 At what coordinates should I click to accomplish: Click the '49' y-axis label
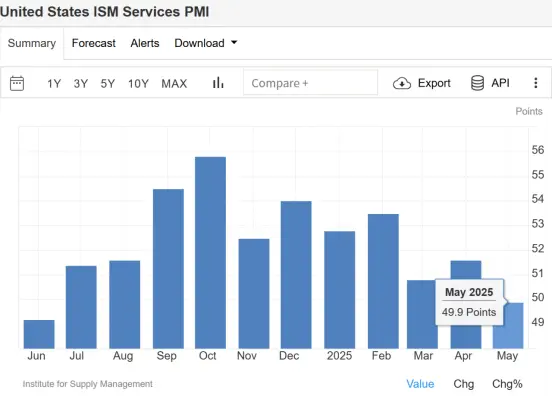538,322
